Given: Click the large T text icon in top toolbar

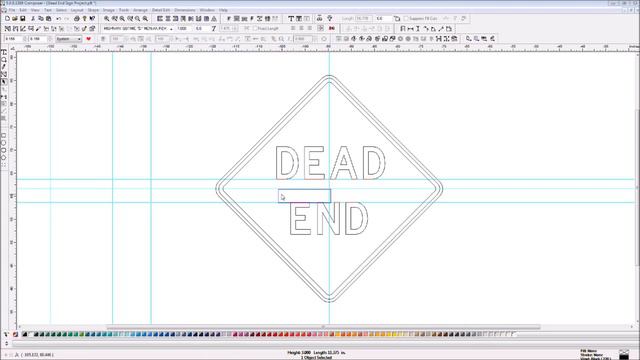Looking at the screenshot, I should point(291,18).
